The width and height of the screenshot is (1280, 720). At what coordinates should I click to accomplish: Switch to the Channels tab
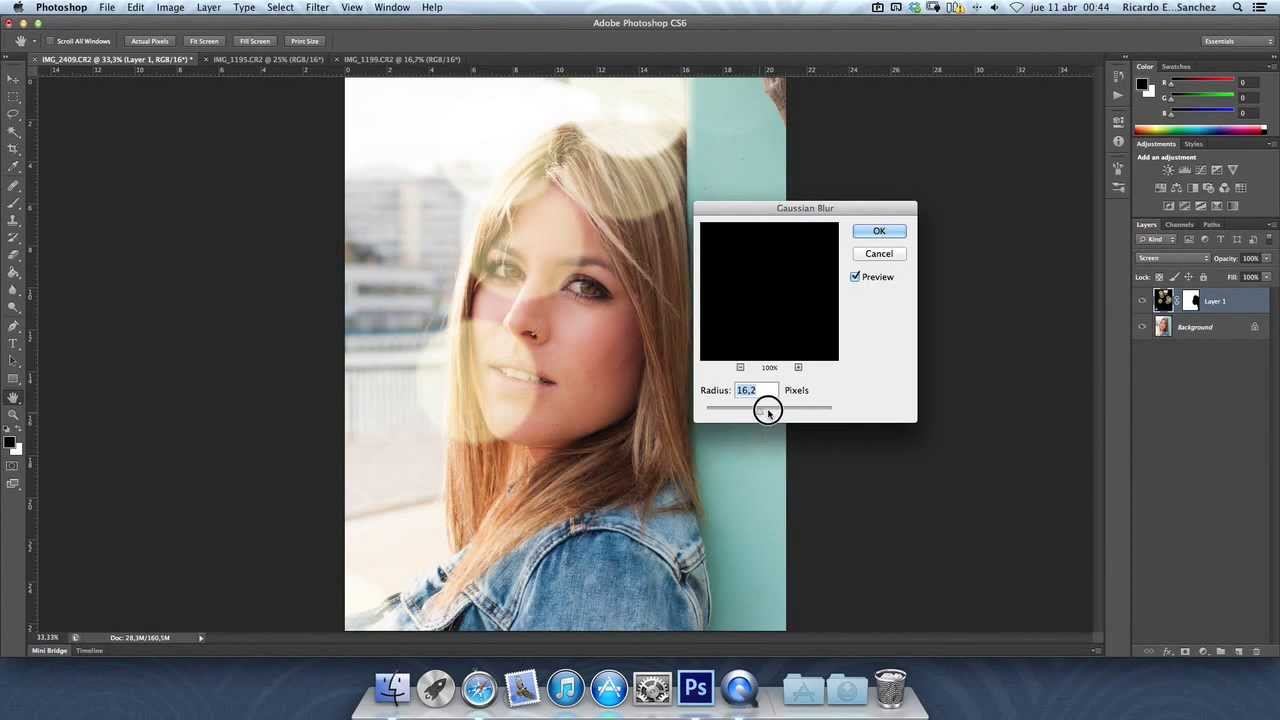[1179, 225]
